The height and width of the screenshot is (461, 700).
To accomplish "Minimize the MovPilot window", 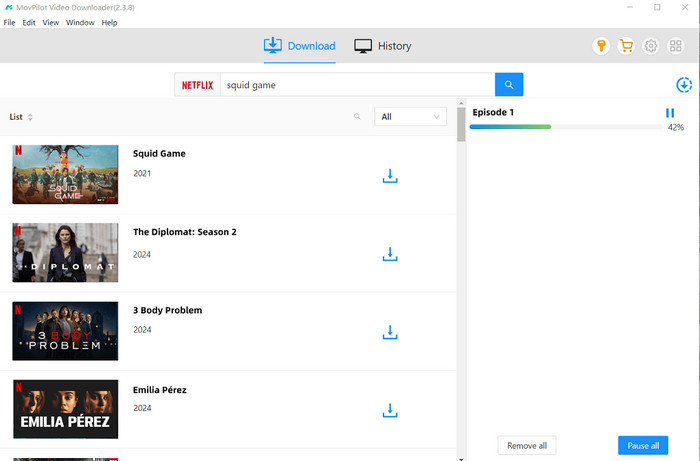I will point(630,7).
